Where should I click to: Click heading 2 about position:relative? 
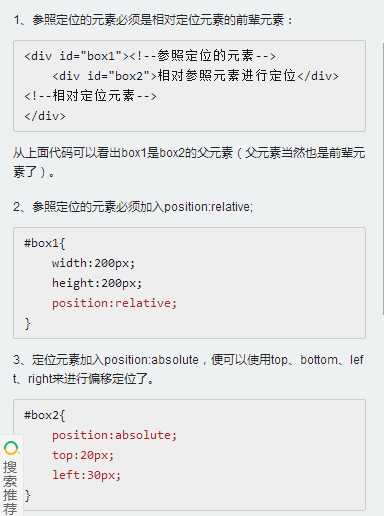133,207
